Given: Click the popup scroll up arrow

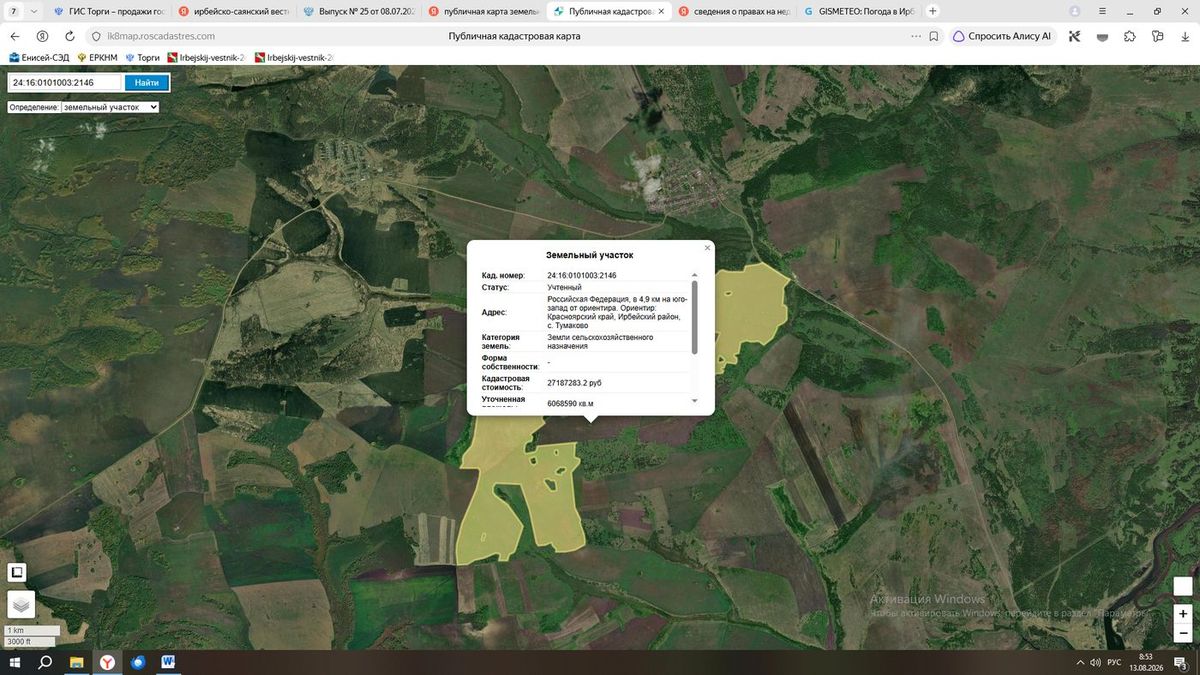Looking at the screenshot, I should (x=695, y=275).
